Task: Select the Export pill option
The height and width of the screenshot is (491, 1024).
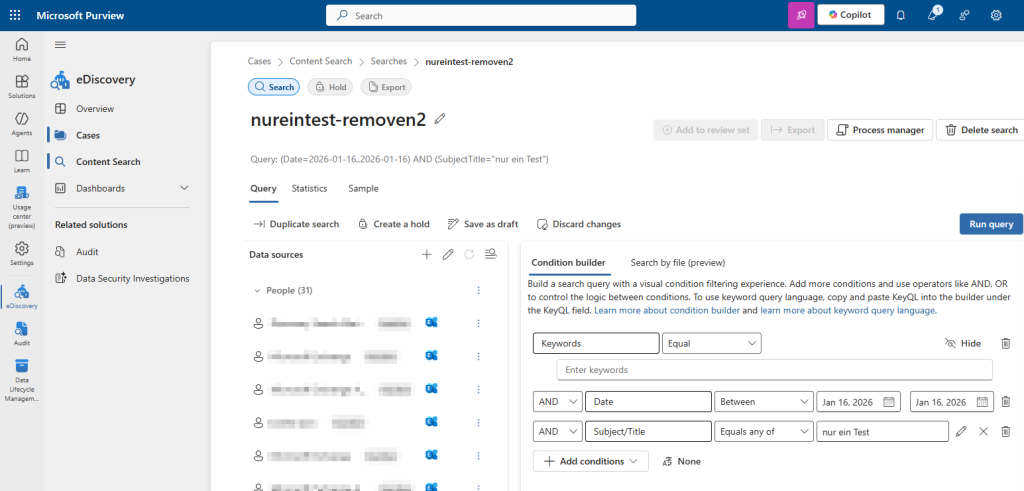Action: pos(385,87)
